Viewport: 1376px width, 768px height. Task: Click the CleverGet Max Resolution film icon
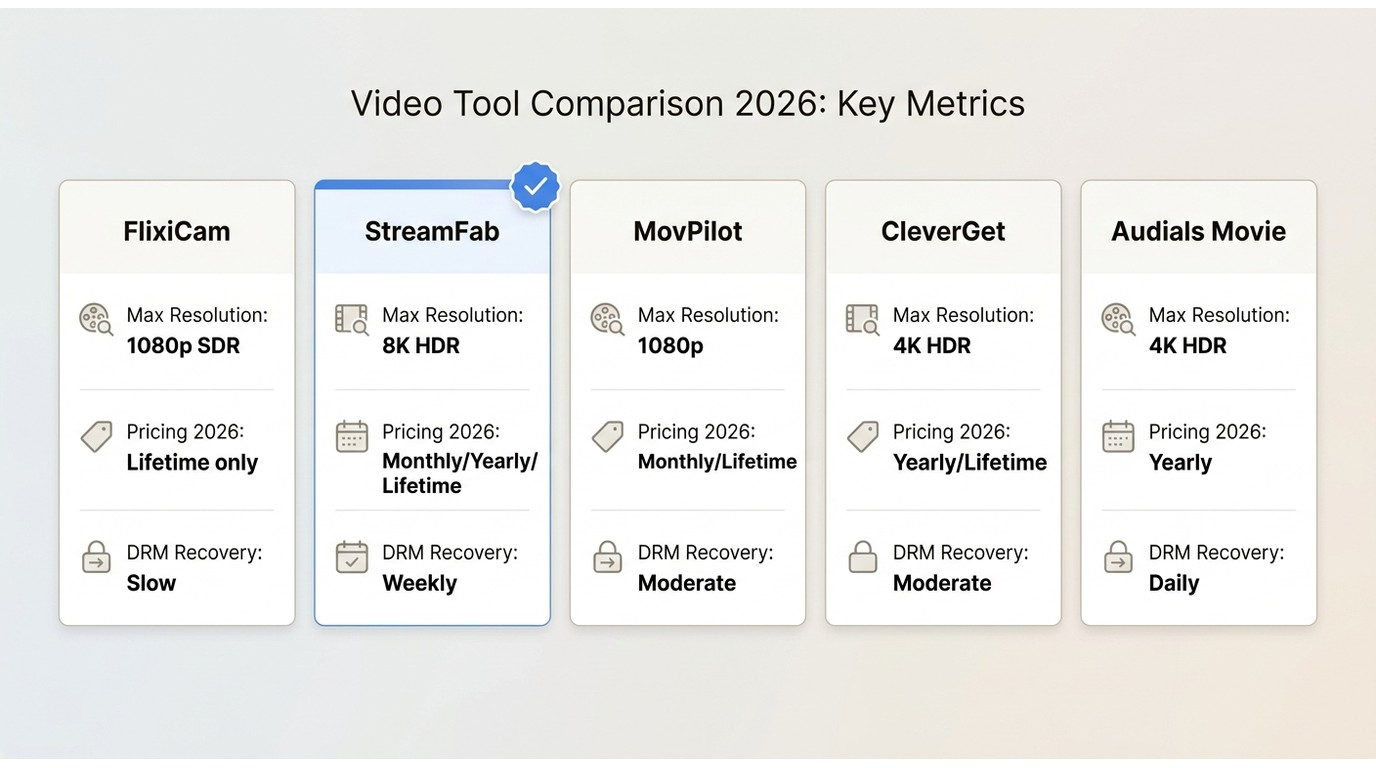tap(862, 320)
